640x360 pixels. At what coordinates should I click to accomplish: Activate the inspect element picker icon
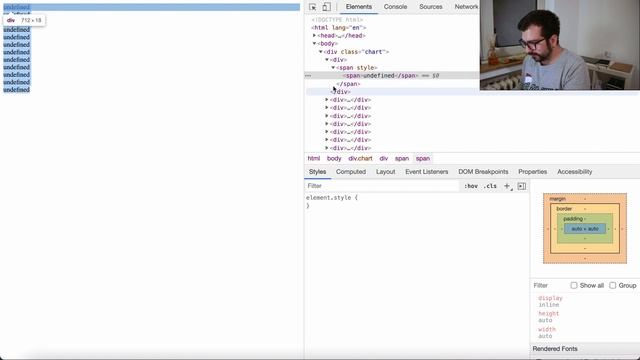click(x=312, y=7)
